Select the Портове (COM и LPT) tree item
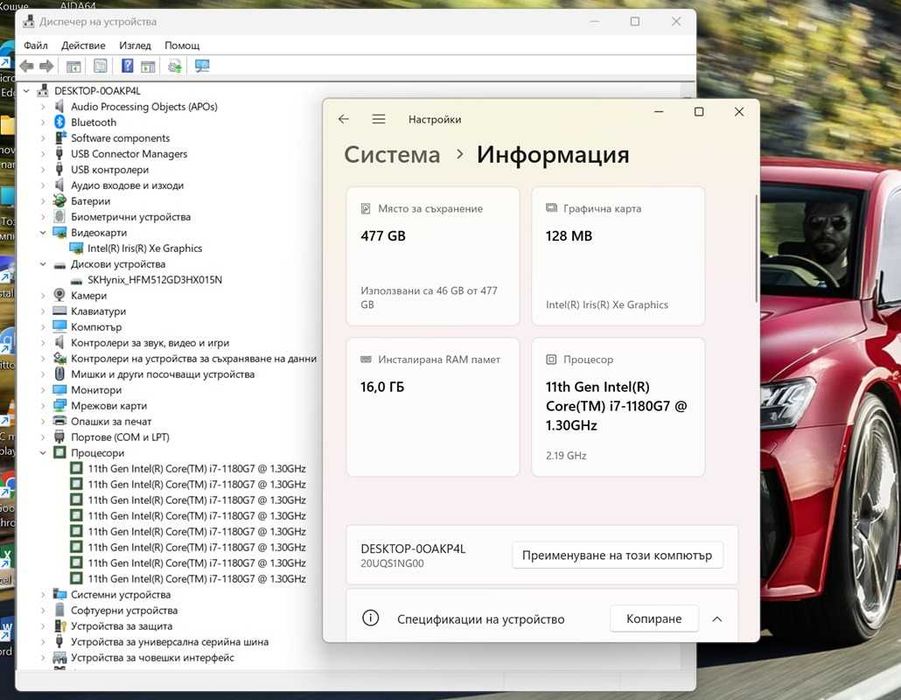 pyautogui.click(x=120, y=437)
